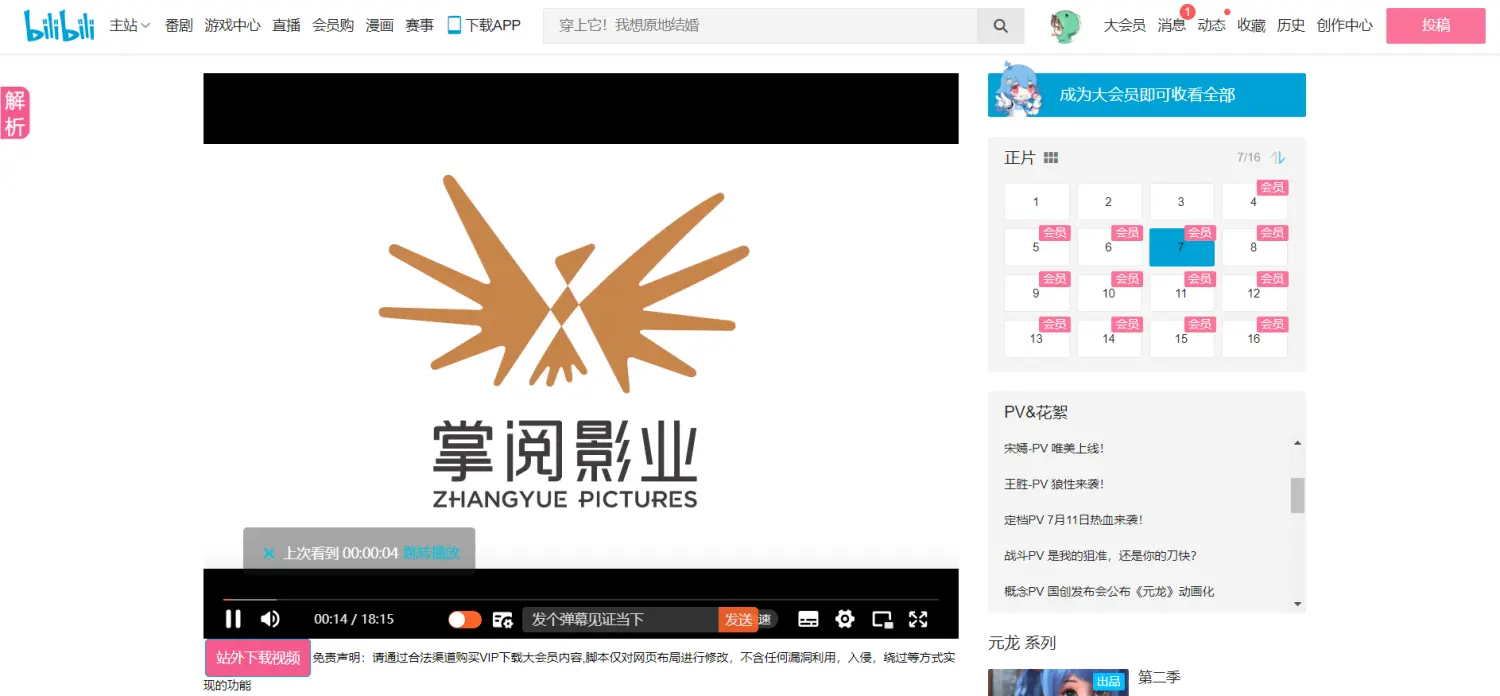1500x696 pixels.
Task: Open 王胜-PV 狼性来袭！
Action: point(1054,484)
